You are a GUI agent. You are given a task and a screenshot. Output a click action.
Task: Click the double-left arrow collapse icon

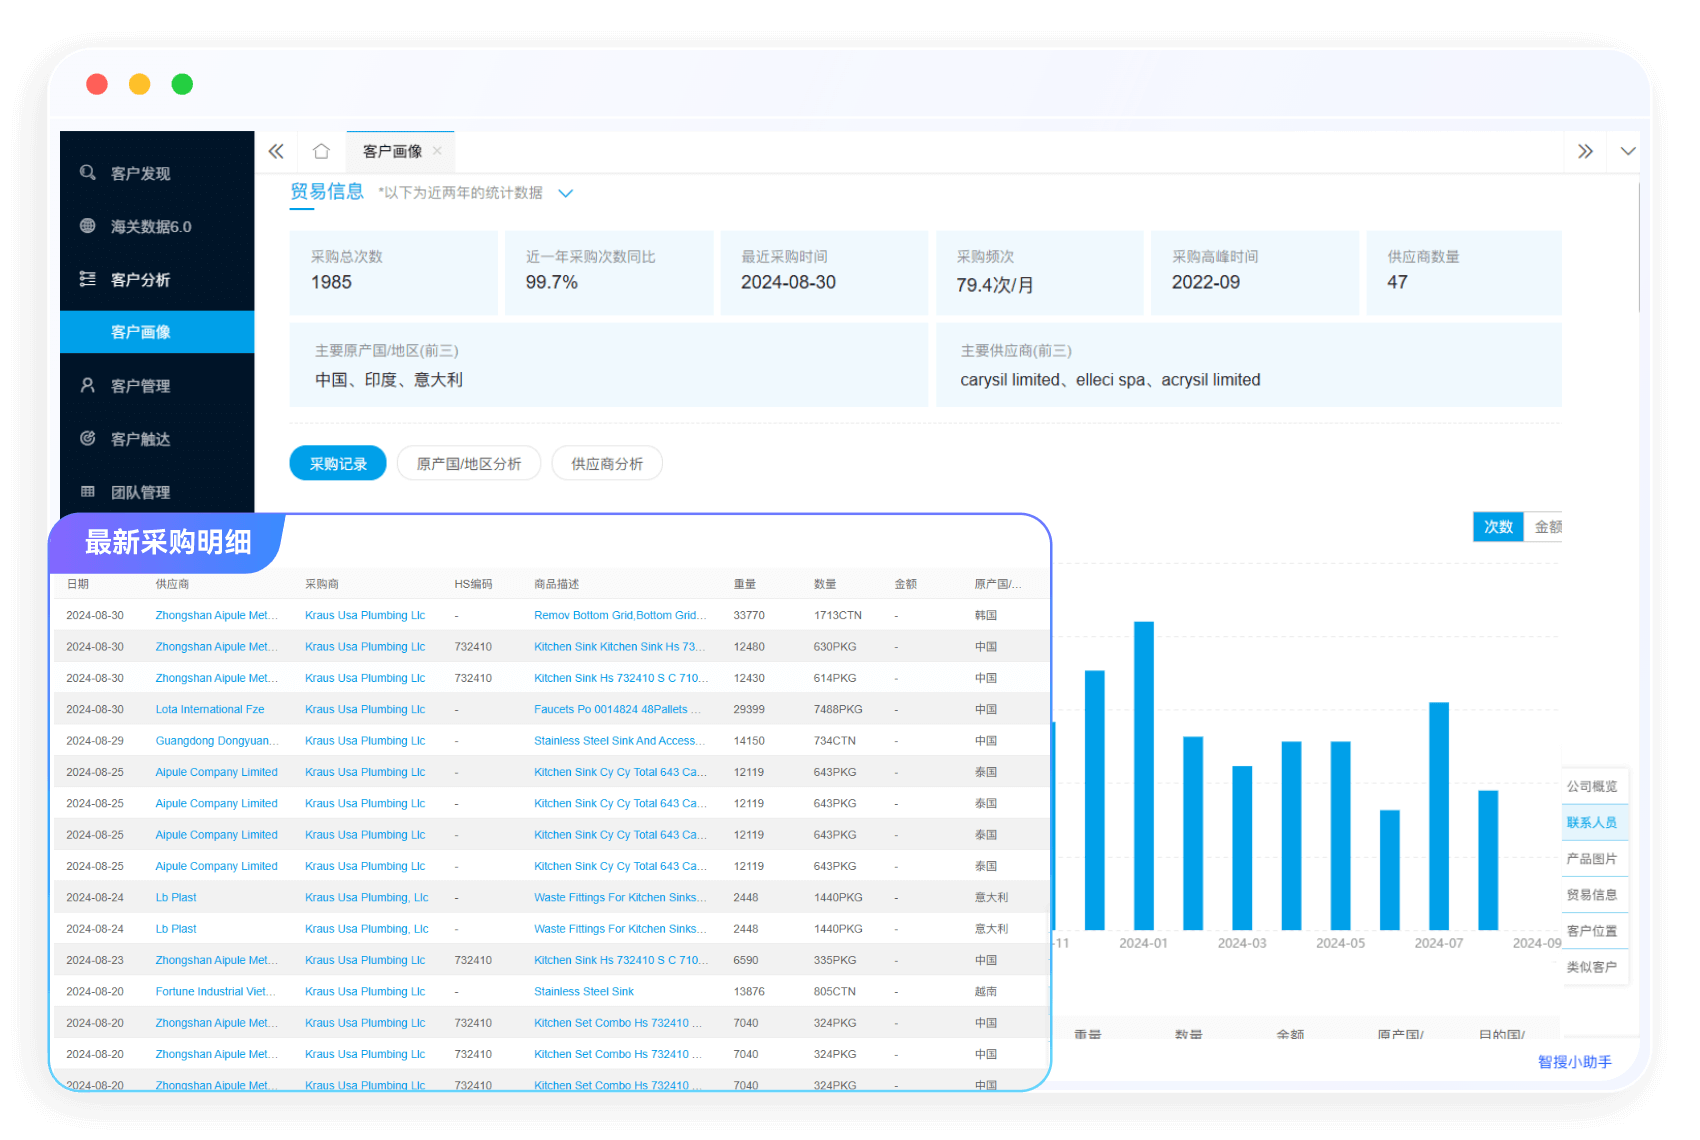coord(276,151)
